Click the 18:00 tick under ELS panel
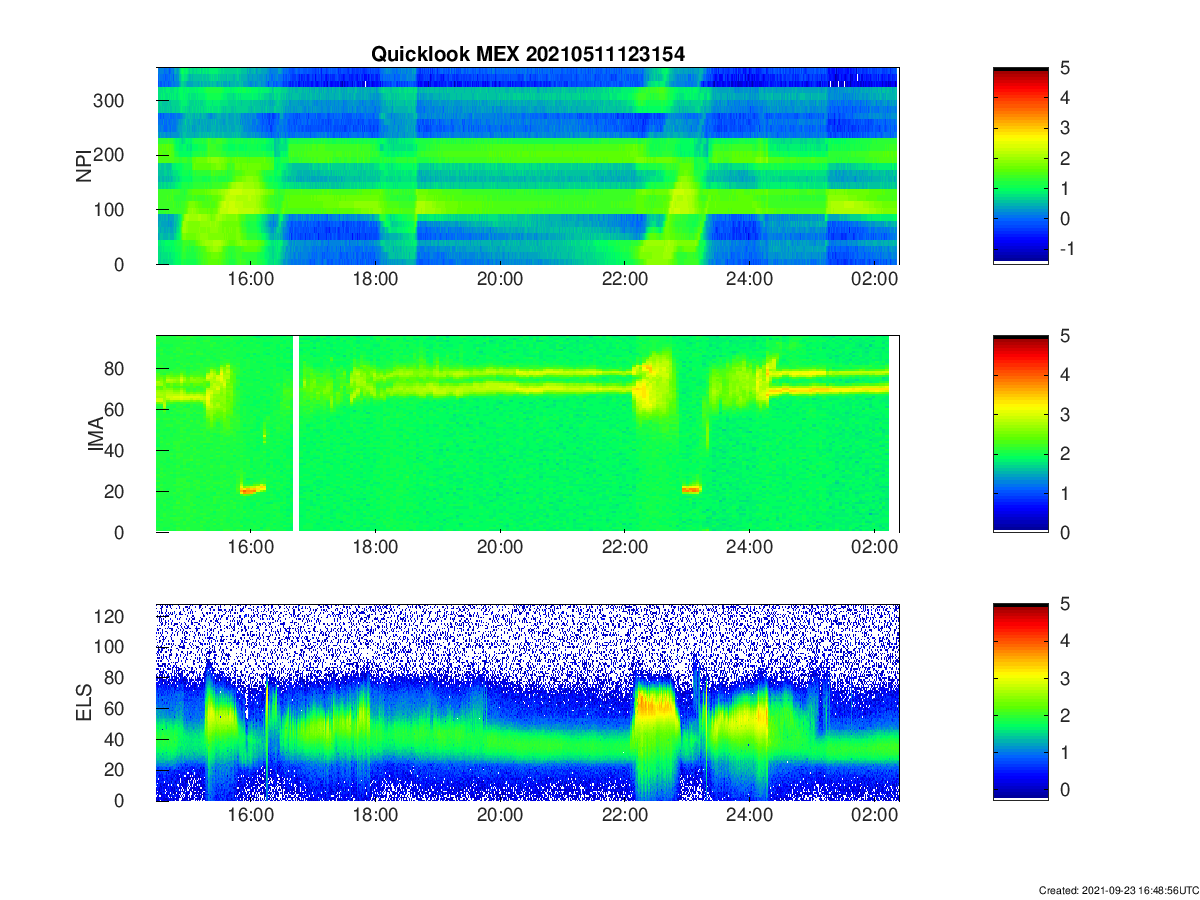This screenshot has width=1200, height=900. (375, 817)
